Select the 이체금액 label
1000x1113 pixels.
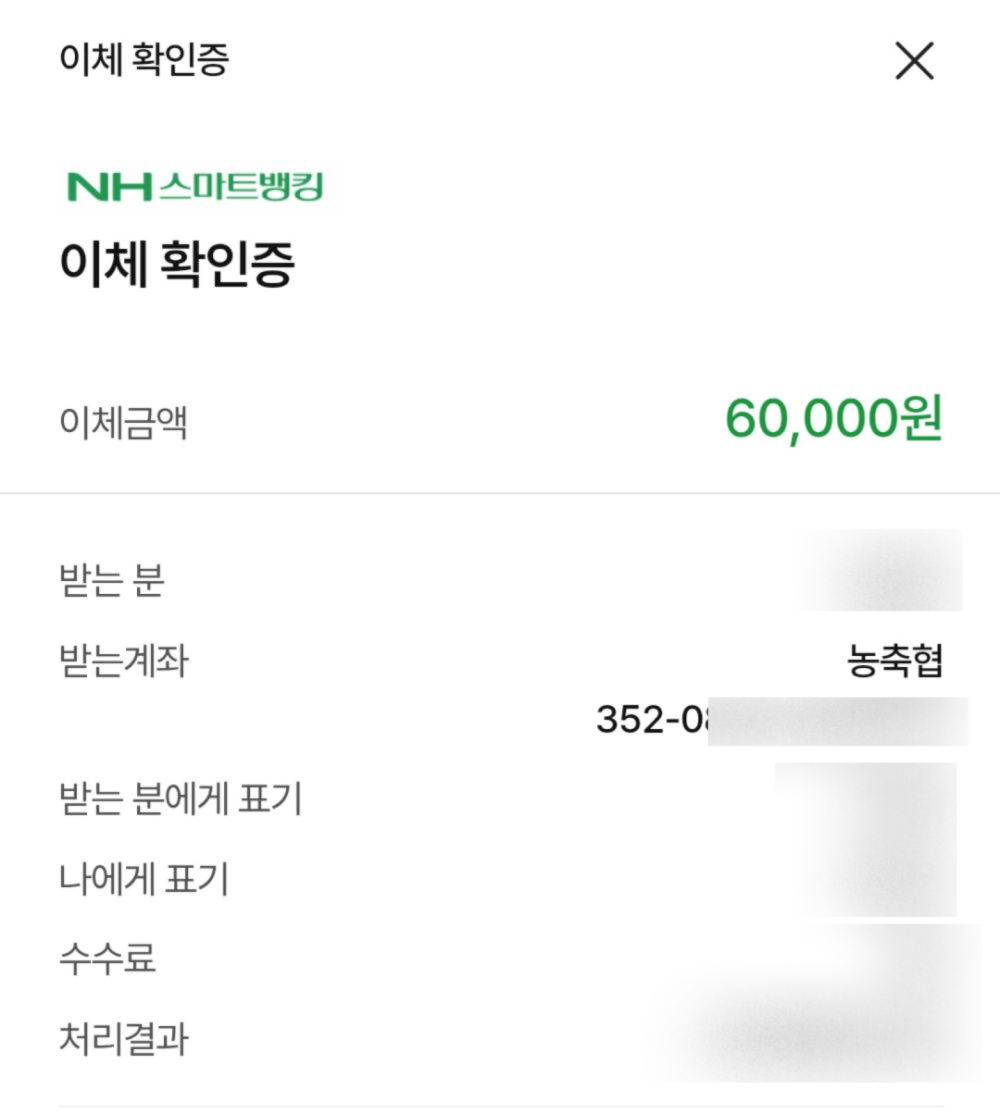click(123, 423)
